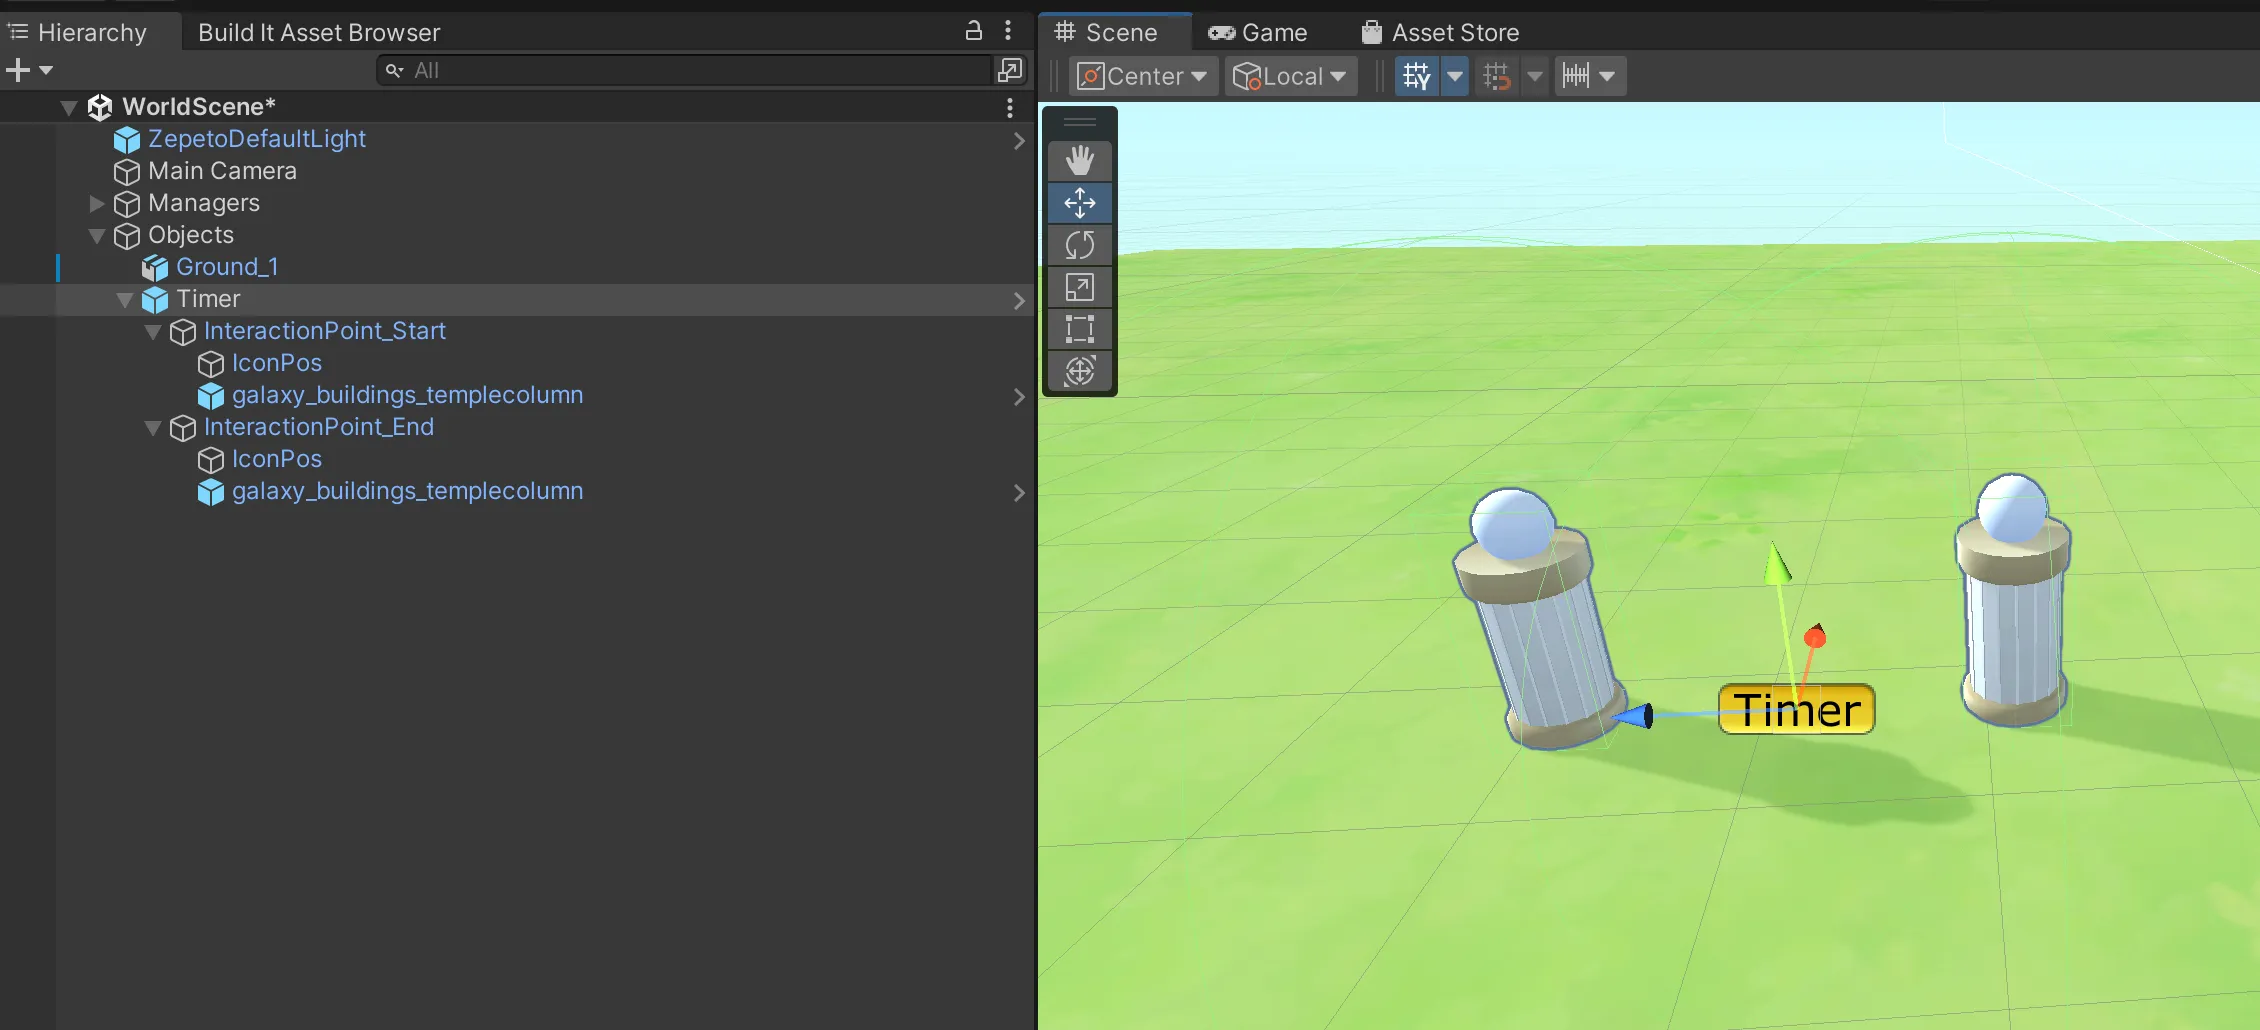
Task: Toggle grid visibility in Scene view
Action: 1417,76
